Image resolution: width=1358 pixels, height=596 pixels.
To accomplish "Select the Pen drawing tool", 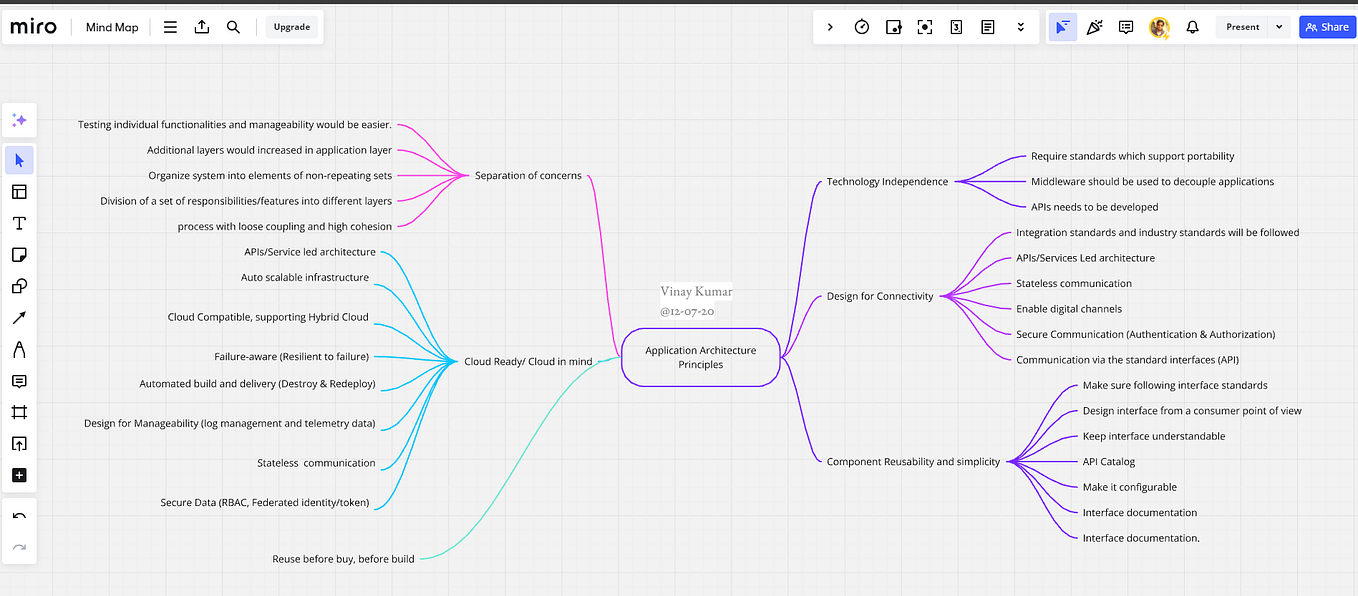I will pos(19,349).
